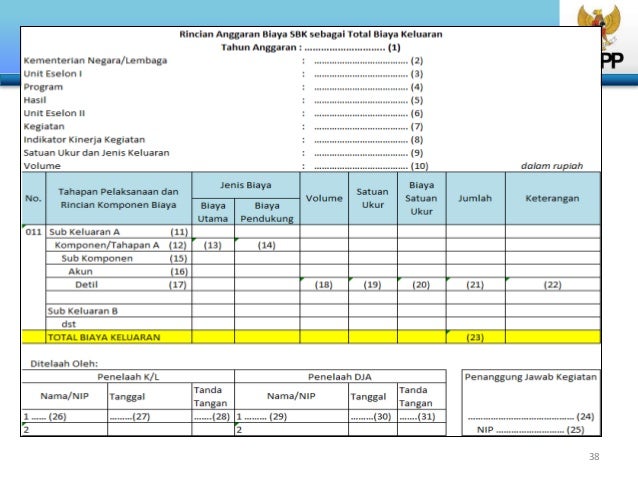This screenshot has width=638, height=479.
Task: Click 'dalam rupiah' note
Action: [x=552, y=166]
